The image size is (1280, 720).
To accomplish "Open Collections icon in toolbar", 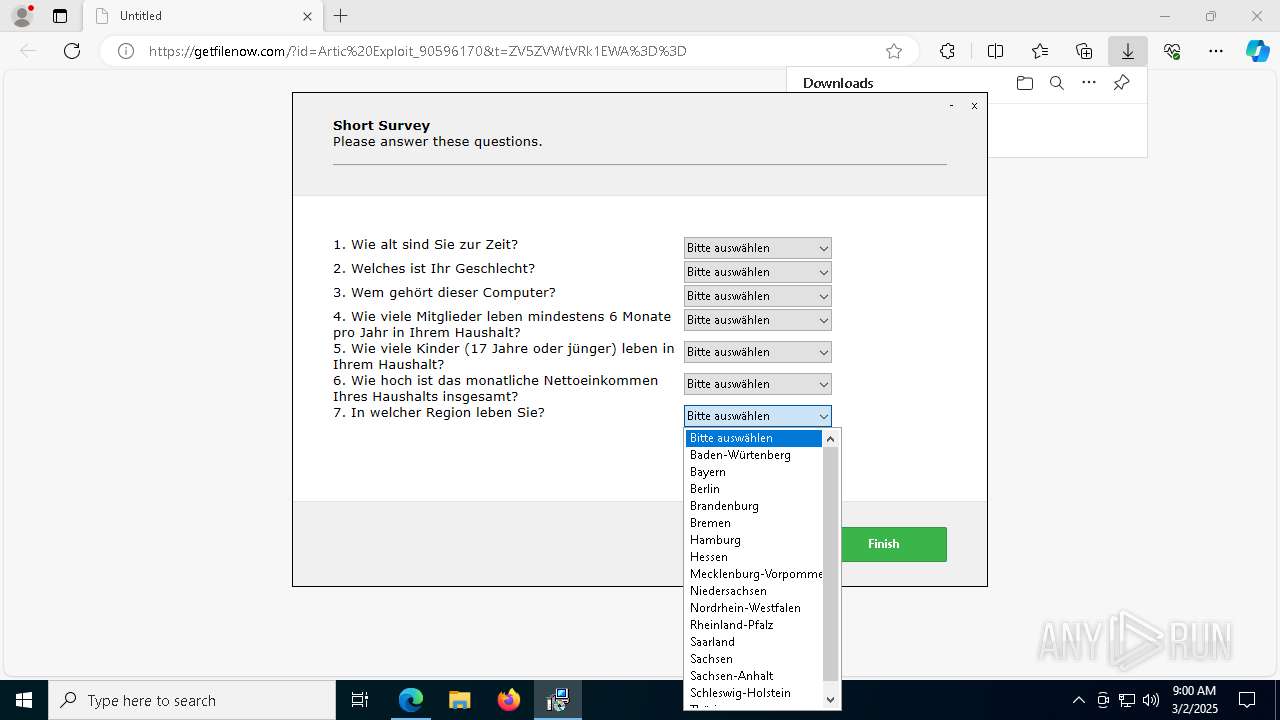I will (x=1084, y=51).
